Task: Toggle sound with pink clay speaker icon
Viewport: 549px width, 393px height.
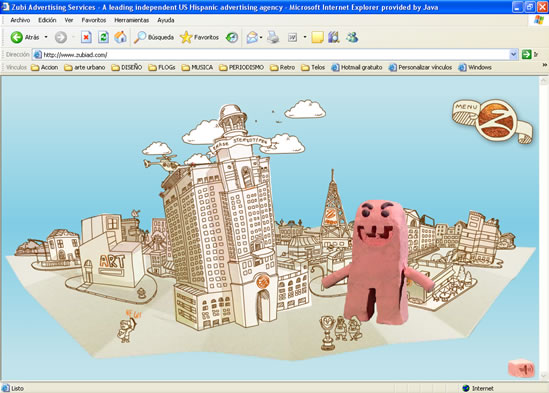Action: pos(521,368)
